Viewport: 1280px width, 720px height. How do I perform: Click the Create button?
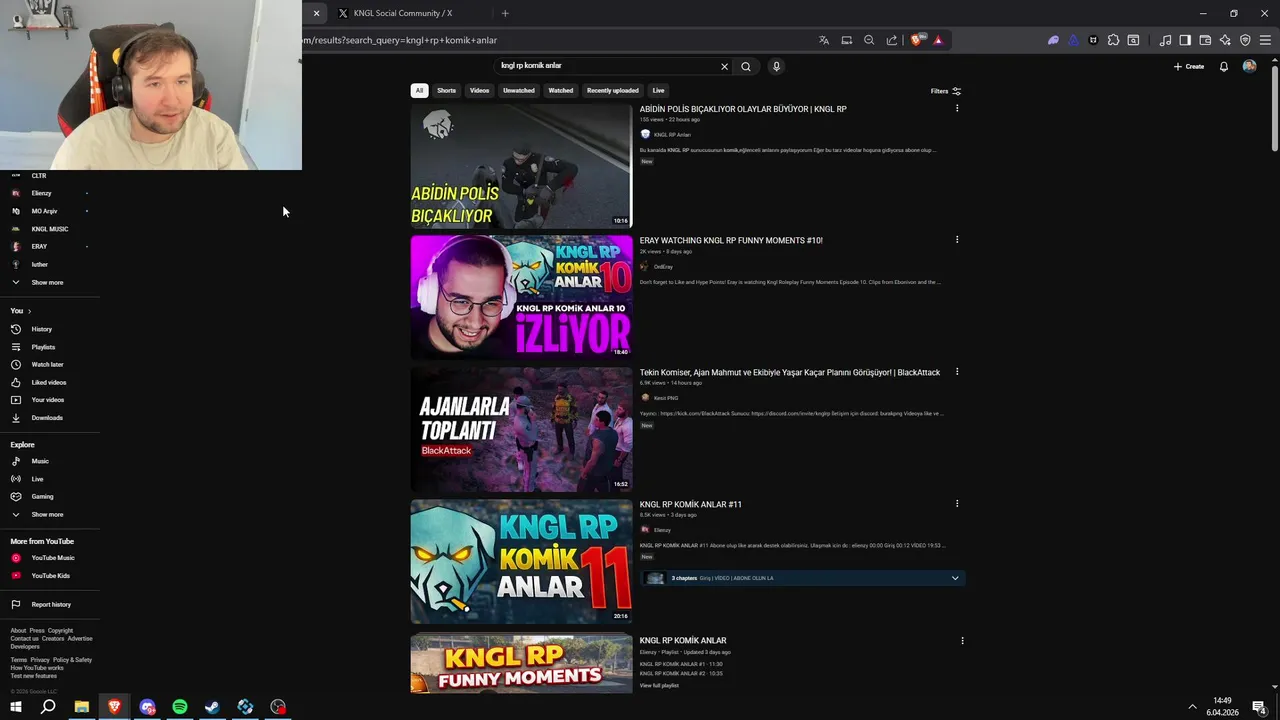pyautogui.click(x=1189, y=66)
